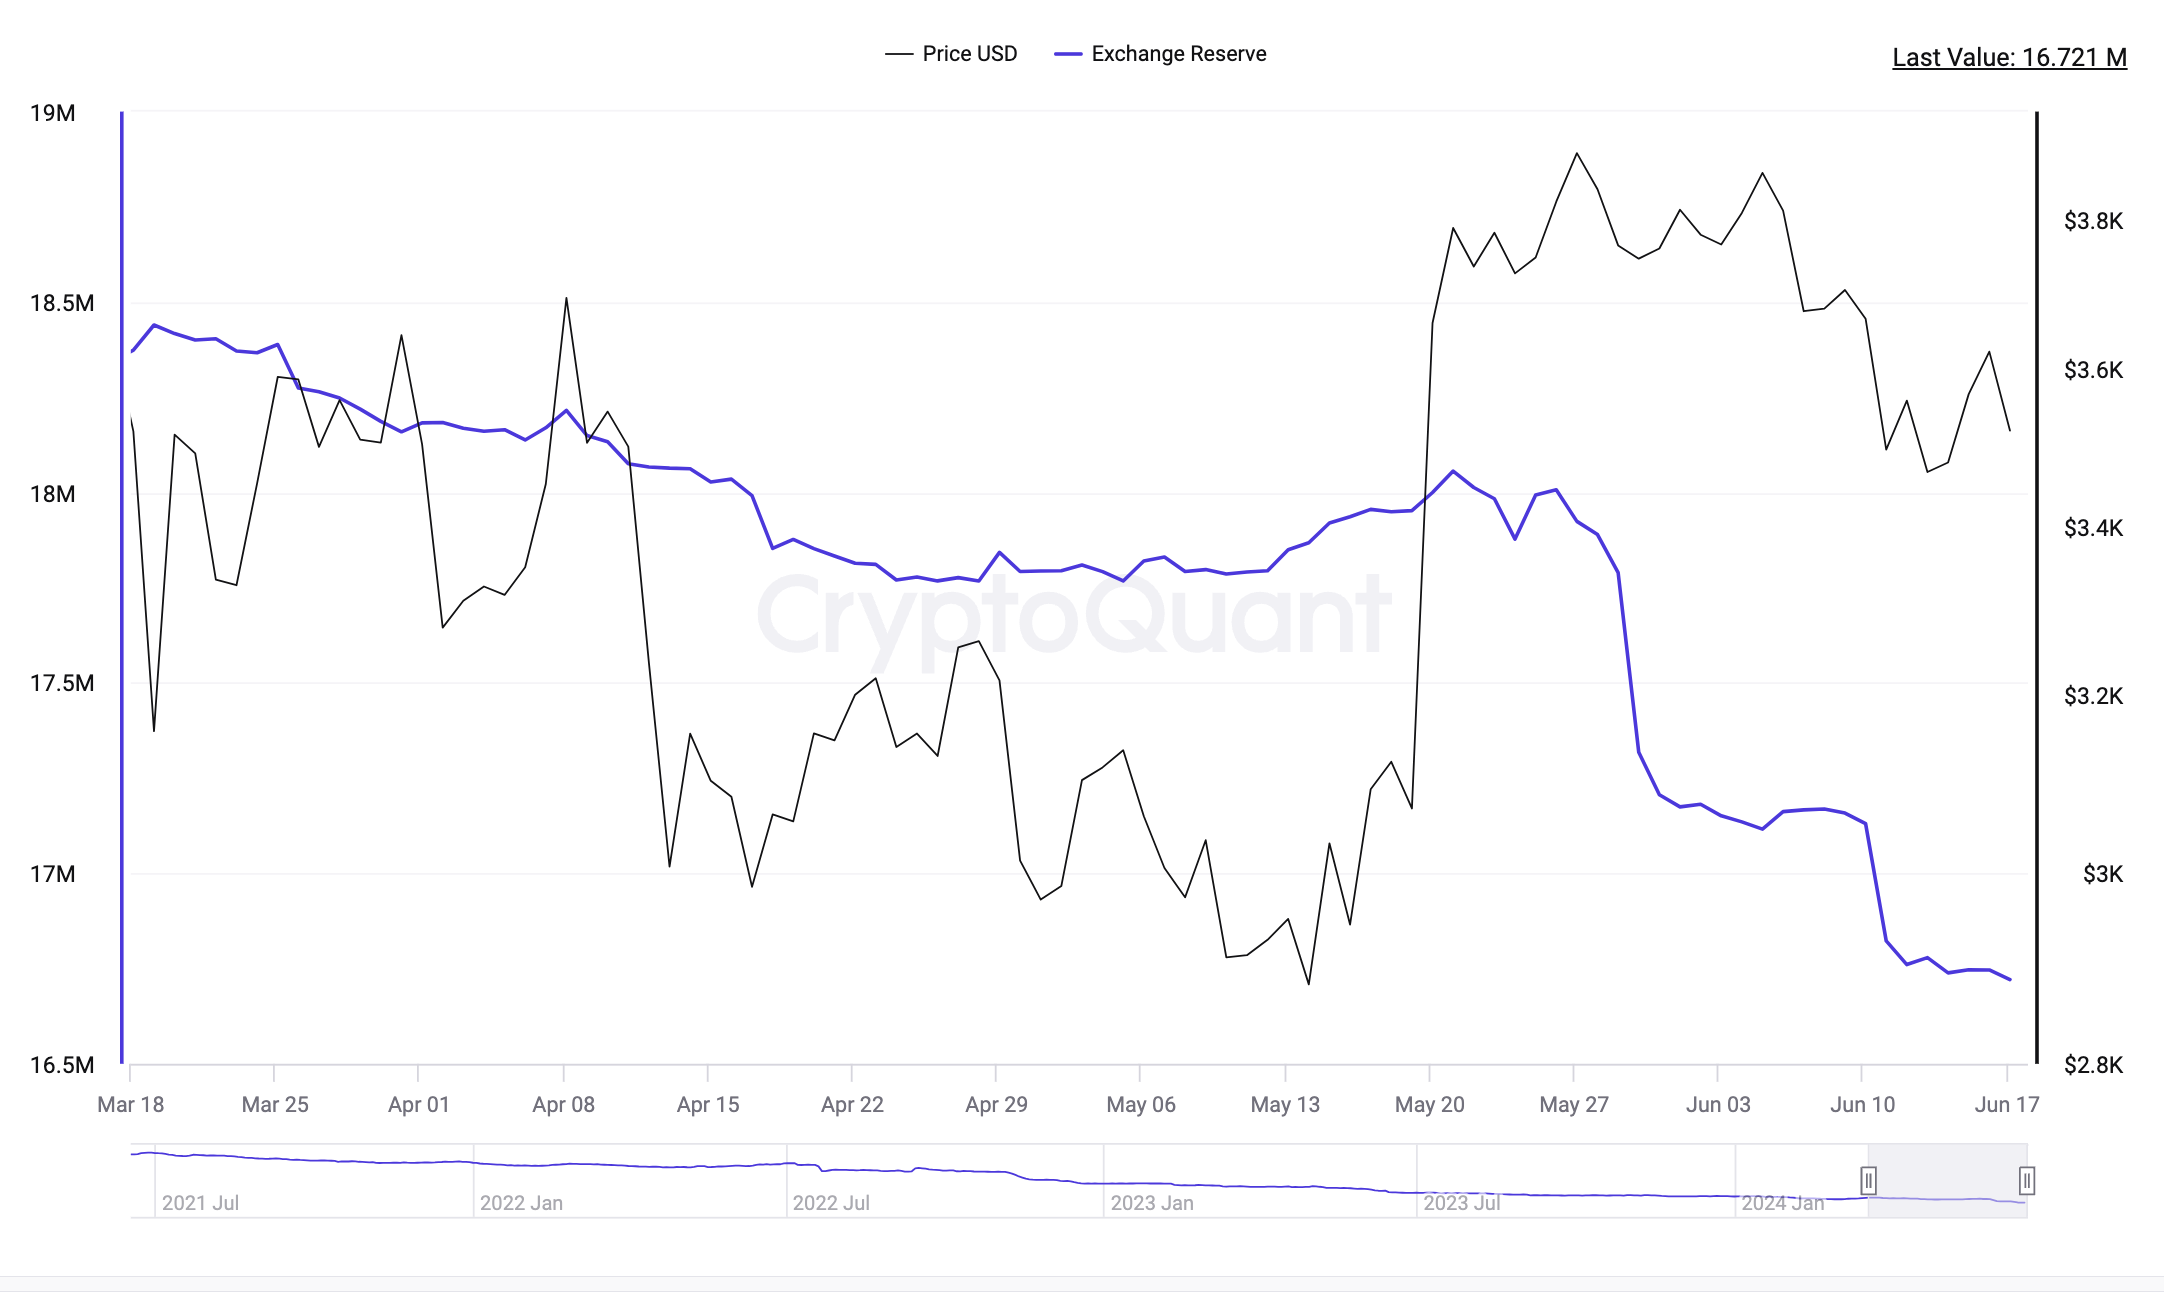2164x1297 pixels.
Task: Click the Price USD black line legend icon
Action: [899, 54]
